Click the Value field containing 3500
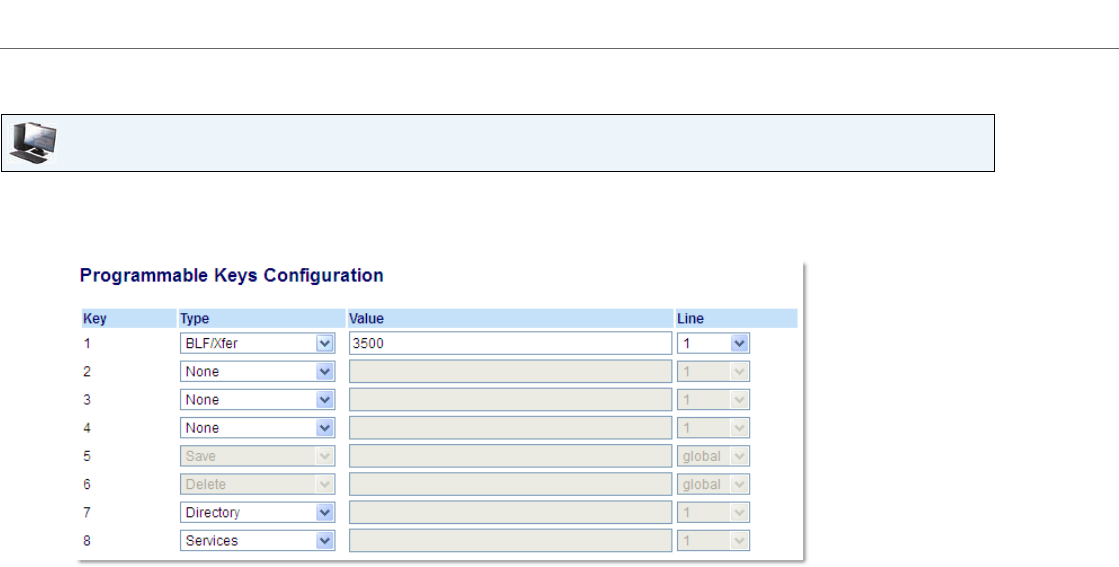Image resolution: width=1119 pixels, height=567 pixels. (x=510, y=343)
